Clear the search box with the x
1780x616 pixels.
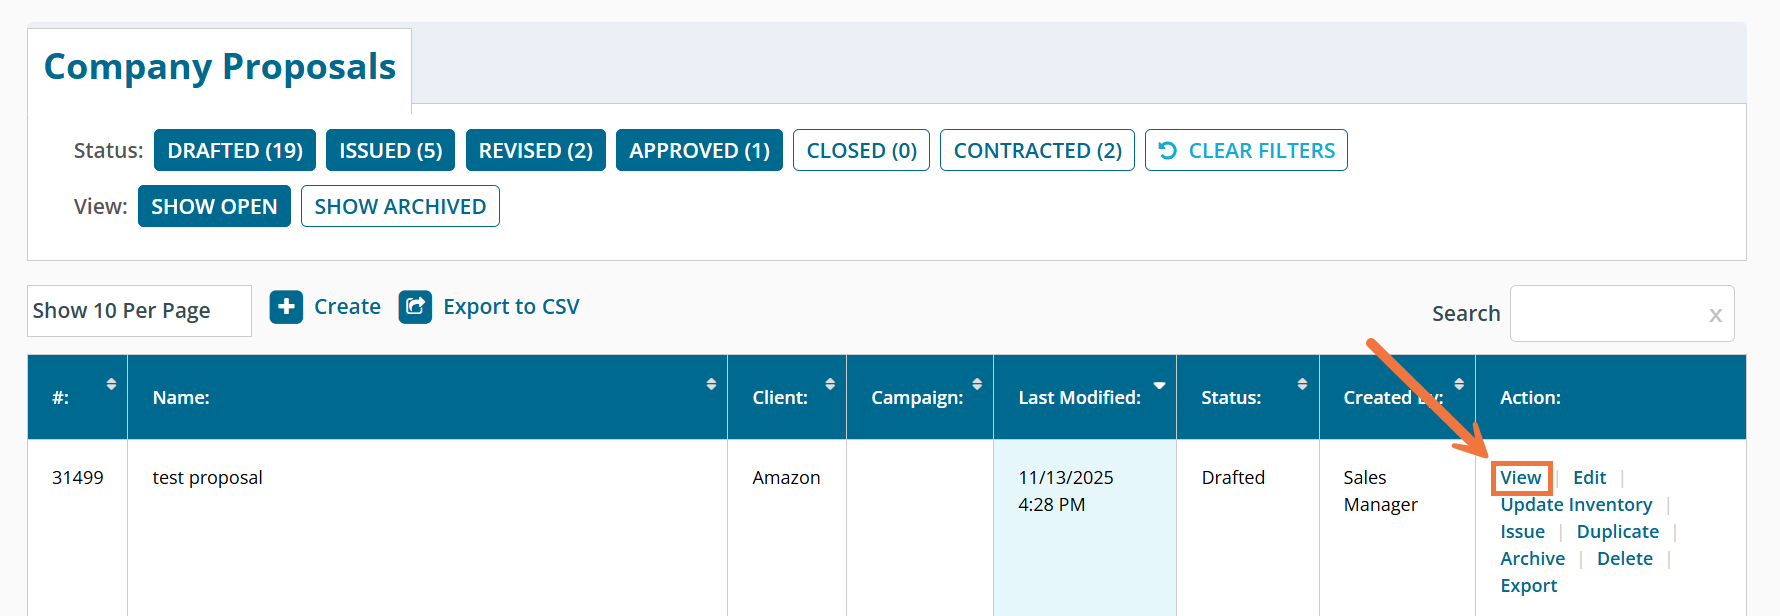(1715, 315)
